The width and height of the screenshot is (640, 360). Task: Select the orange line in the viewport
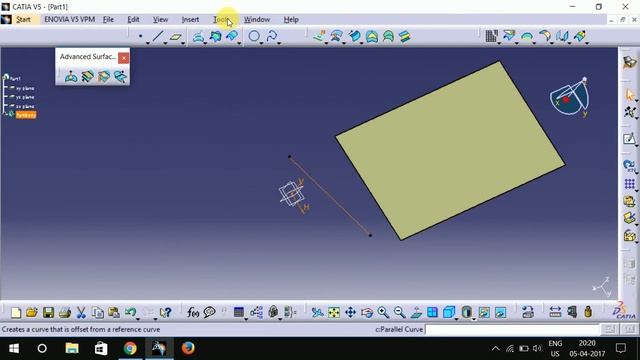(x=330, y=196)
